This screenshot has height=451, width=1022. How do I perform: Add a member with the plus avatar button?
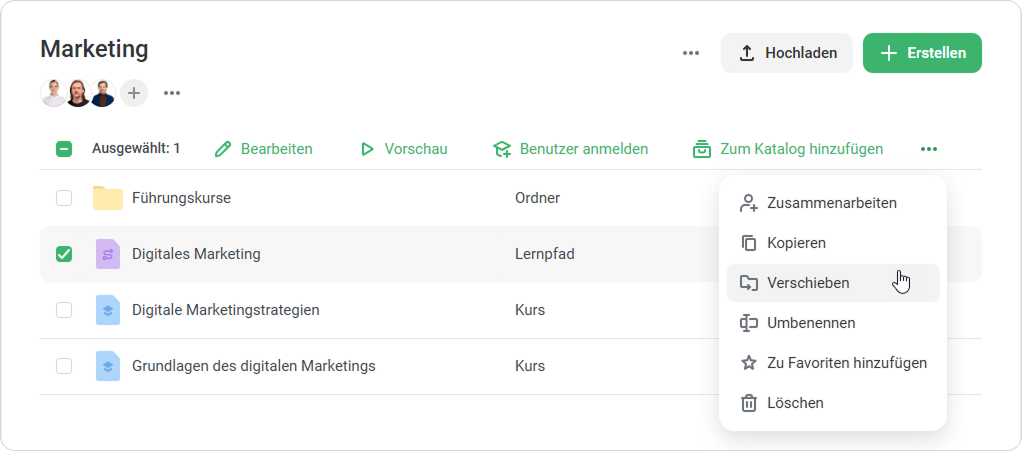point(134,93)
